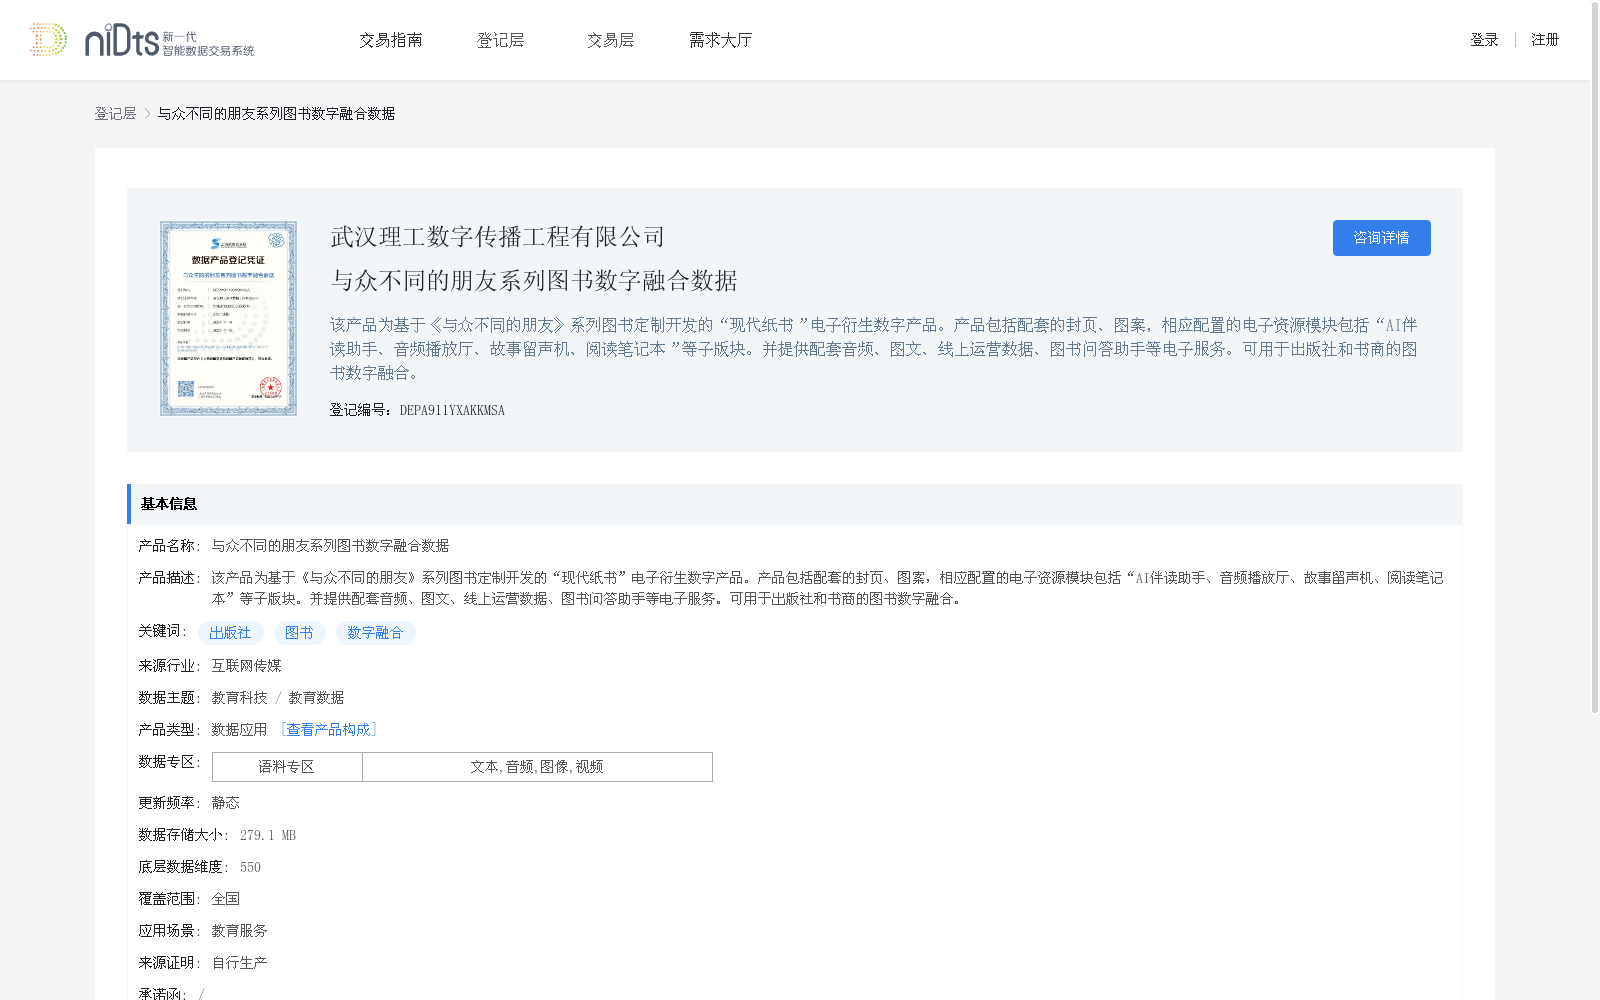Click the 教育服务 application scenario value
1600x1000 pixels.
coord(240,931)
